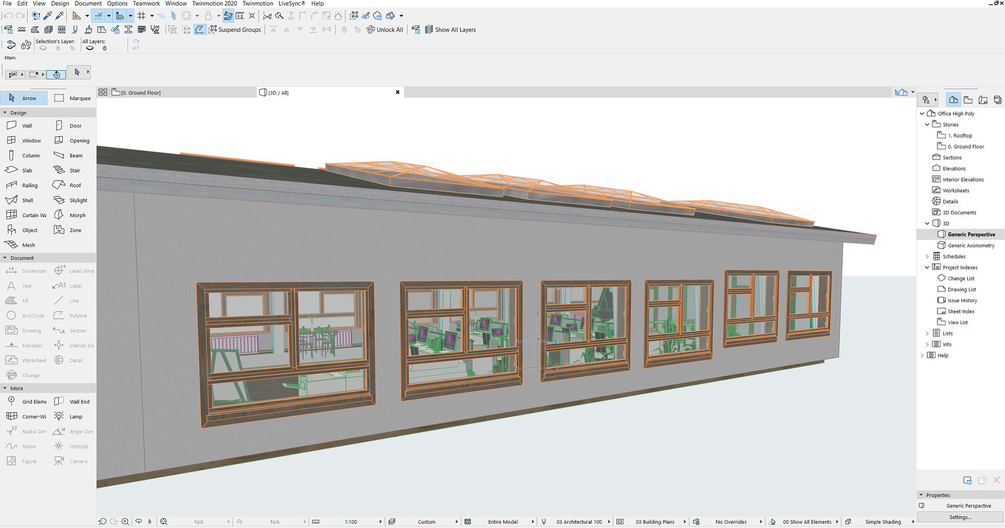Open the File menu
The height and width of the screenshot is (528, 1005).
[7, 3]
